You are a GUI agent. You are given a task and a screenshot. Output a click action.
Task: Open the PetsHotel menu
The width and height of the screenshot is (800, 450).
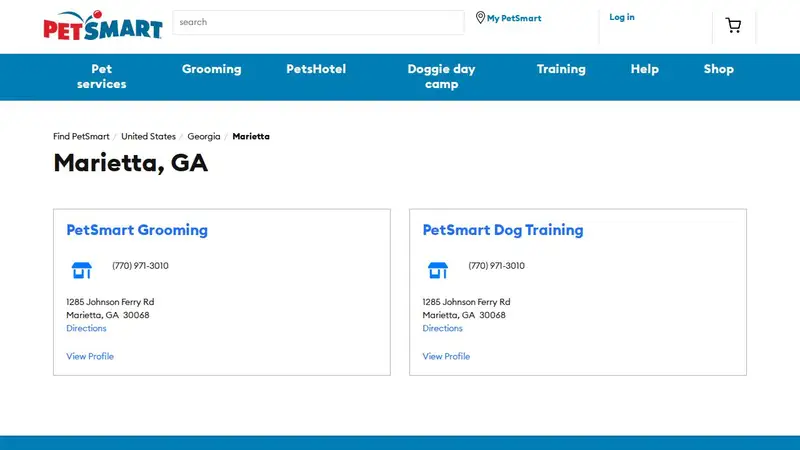[316, 69]
